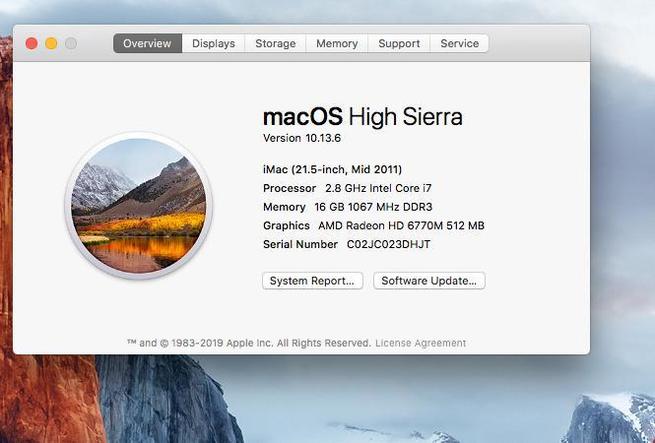Image resolution: width=655 pixels, height=443 pixels.
Task: Click the High Sierra mountain logo
Action: coord(138,204)
